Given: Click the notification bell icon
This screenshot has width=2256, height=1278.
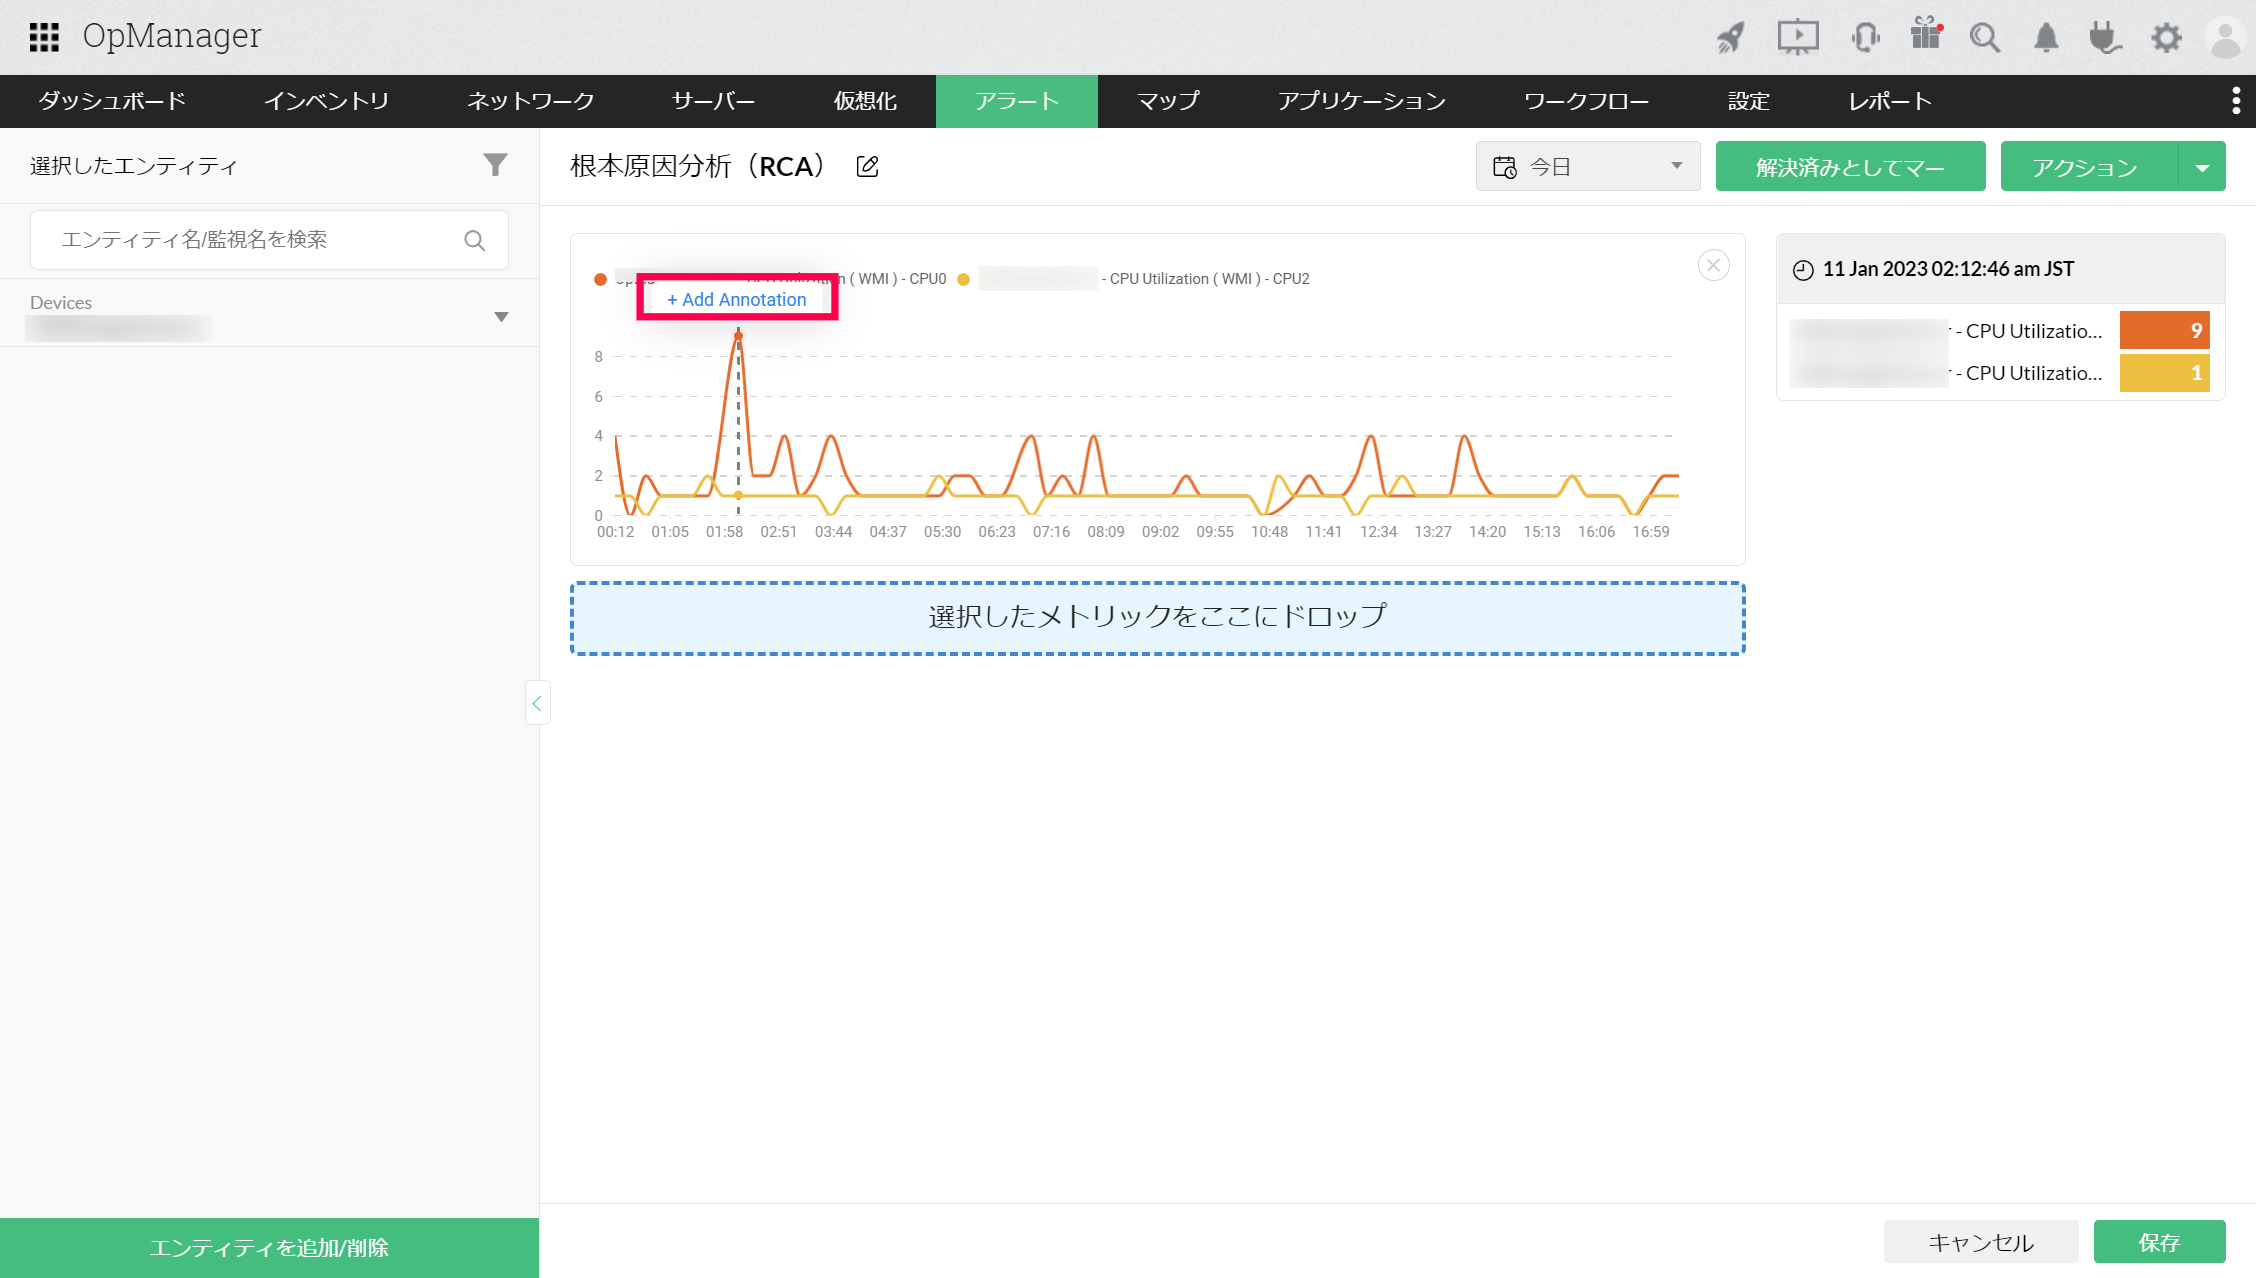Looking at the screenshot, I should 2046,38.
